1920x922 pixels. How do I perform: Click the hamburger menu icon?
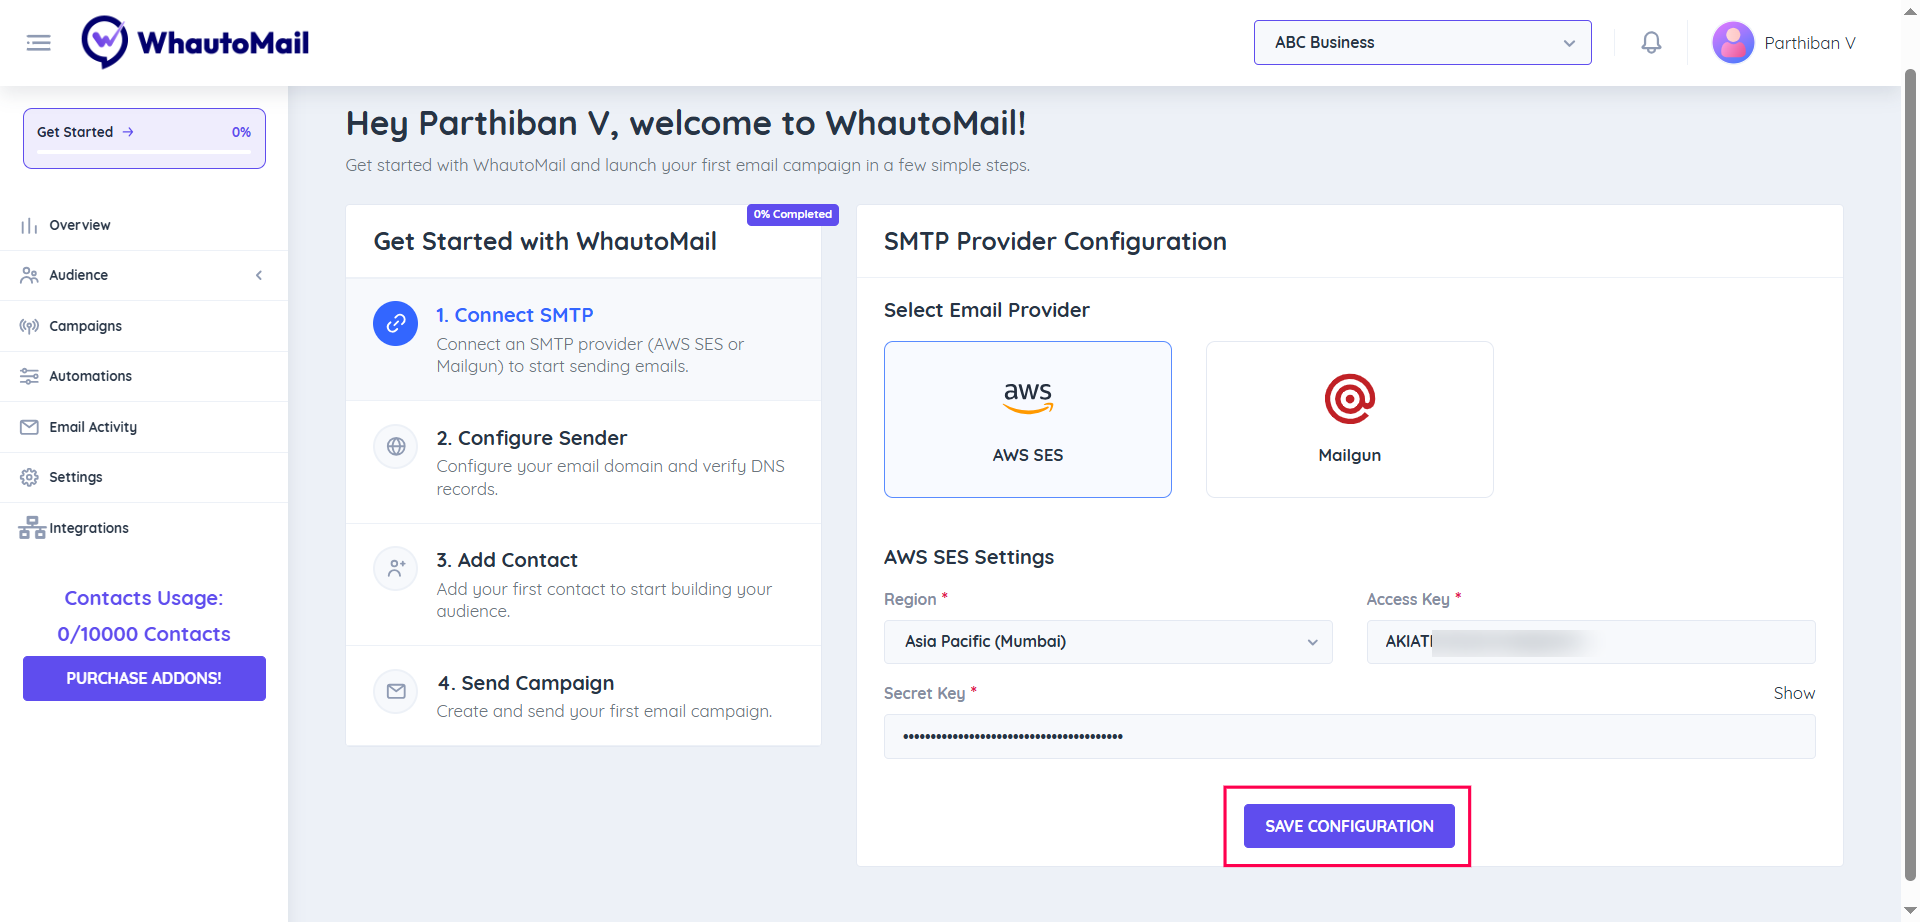(x=39, y=43)
